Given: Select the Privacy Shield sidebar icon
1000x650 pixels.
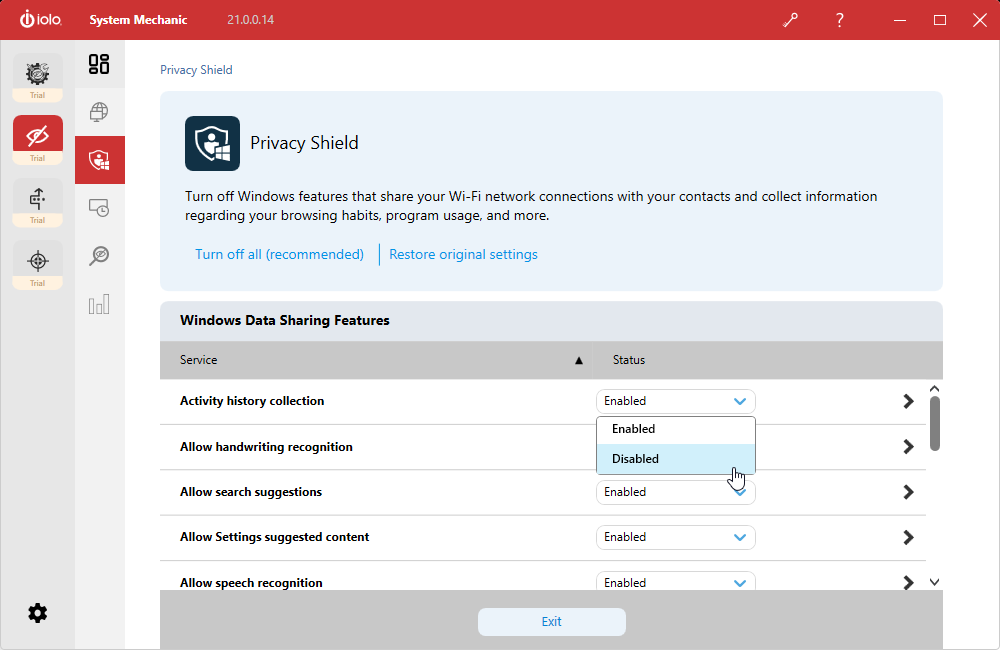Looking at the screenshot, I should (99, 160).
